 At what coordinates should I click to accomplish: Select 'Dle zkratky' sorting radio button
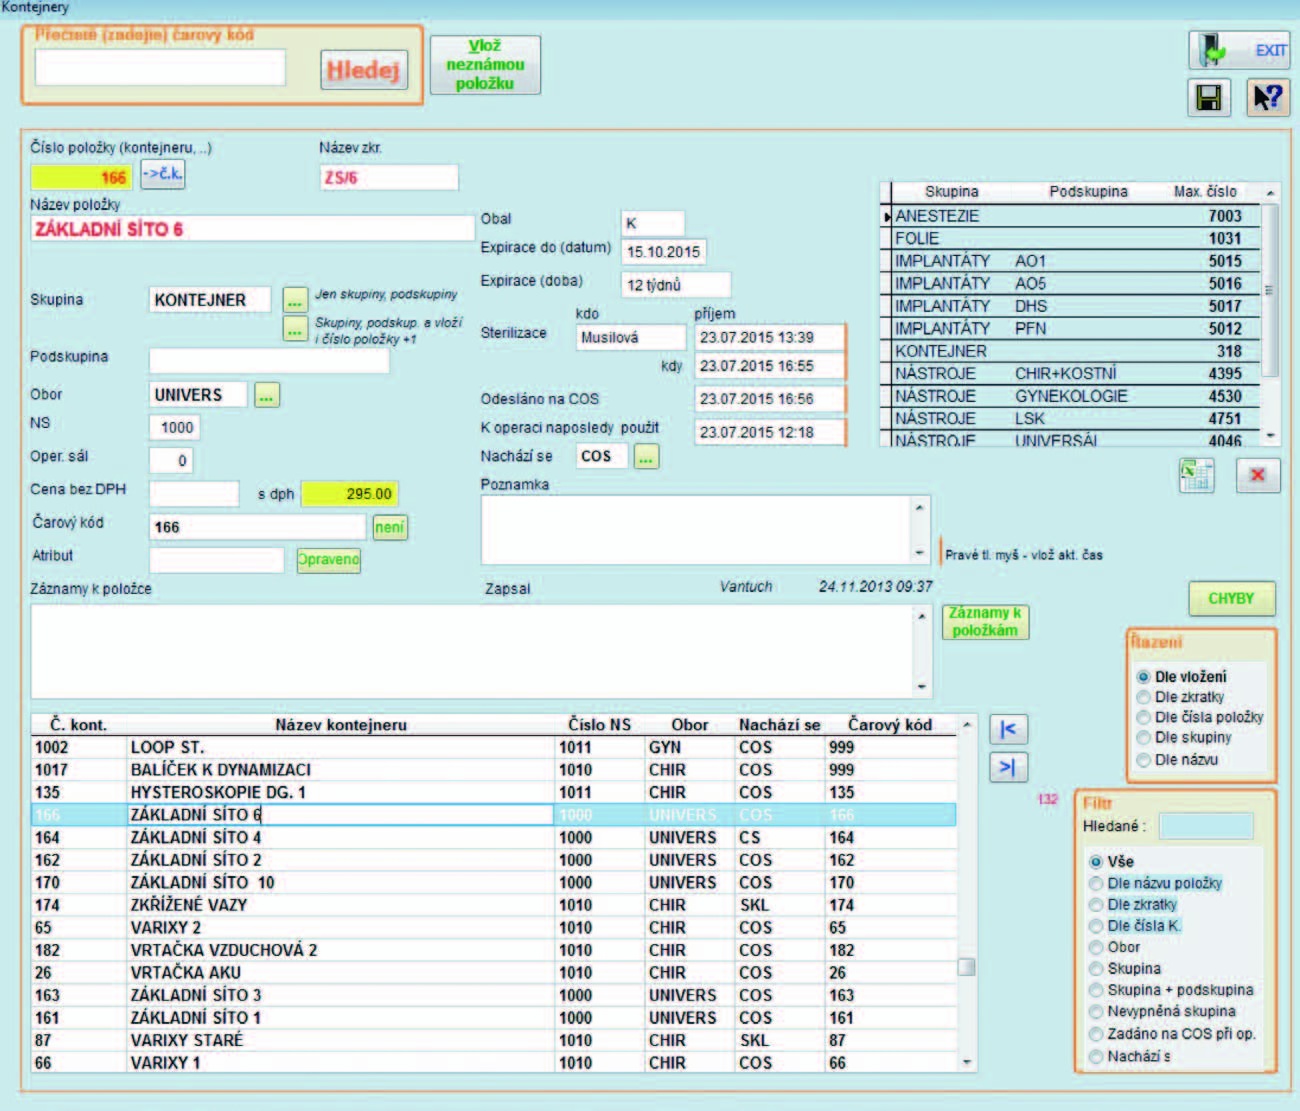(x=1144, y=697)
